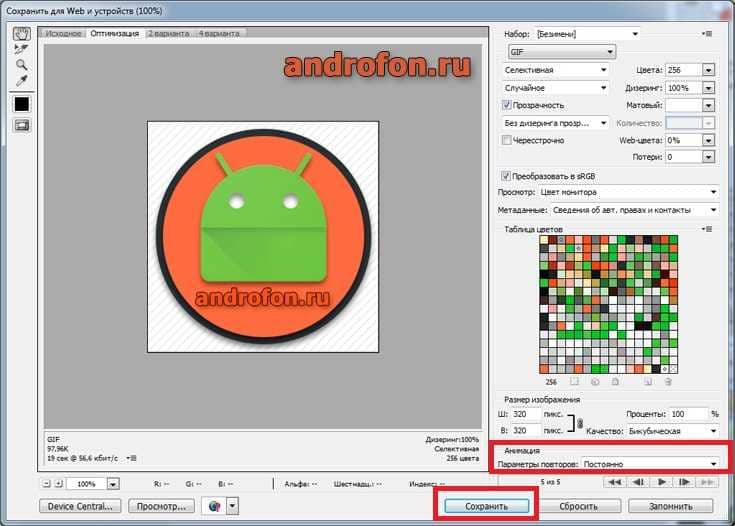Open optimize menu icon beside Набор
This screenshot has height=526, width=735.
(x=707, y=34)
